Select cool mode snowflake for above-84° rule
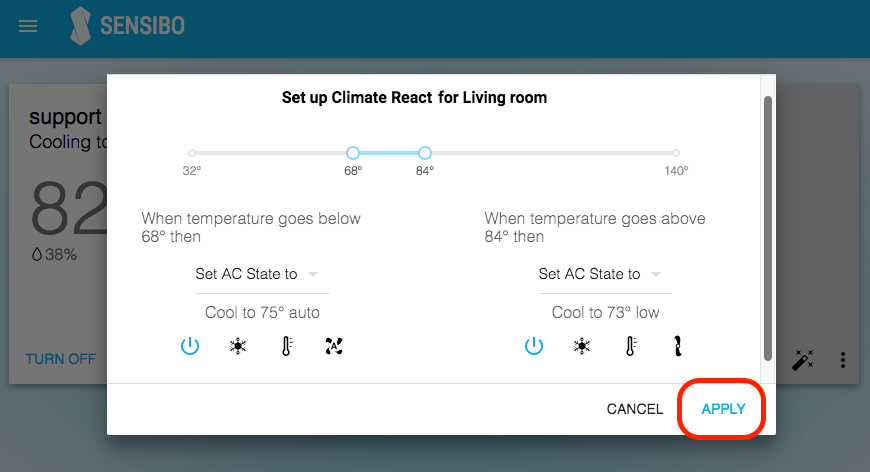The height and width of the screenshot is (472, 870). point(582,346)
